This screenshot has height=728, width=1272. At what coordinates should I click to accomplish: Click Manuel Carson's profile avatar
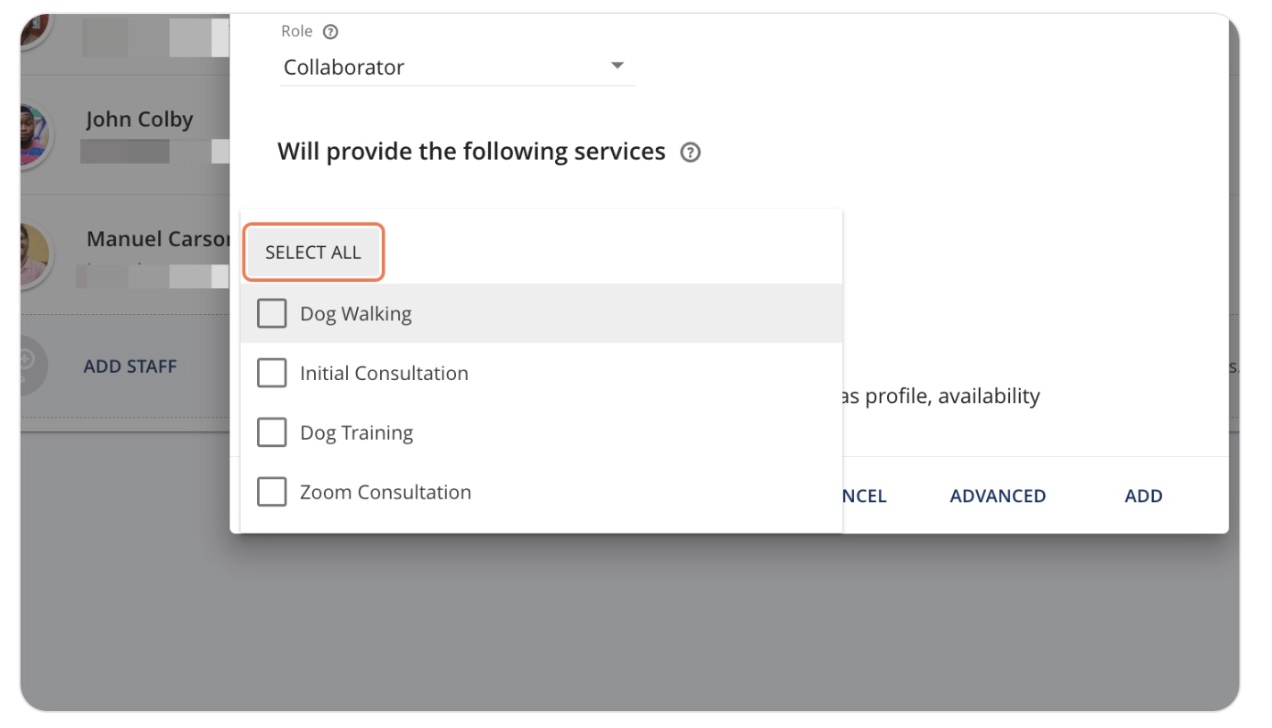pos(33,253)
